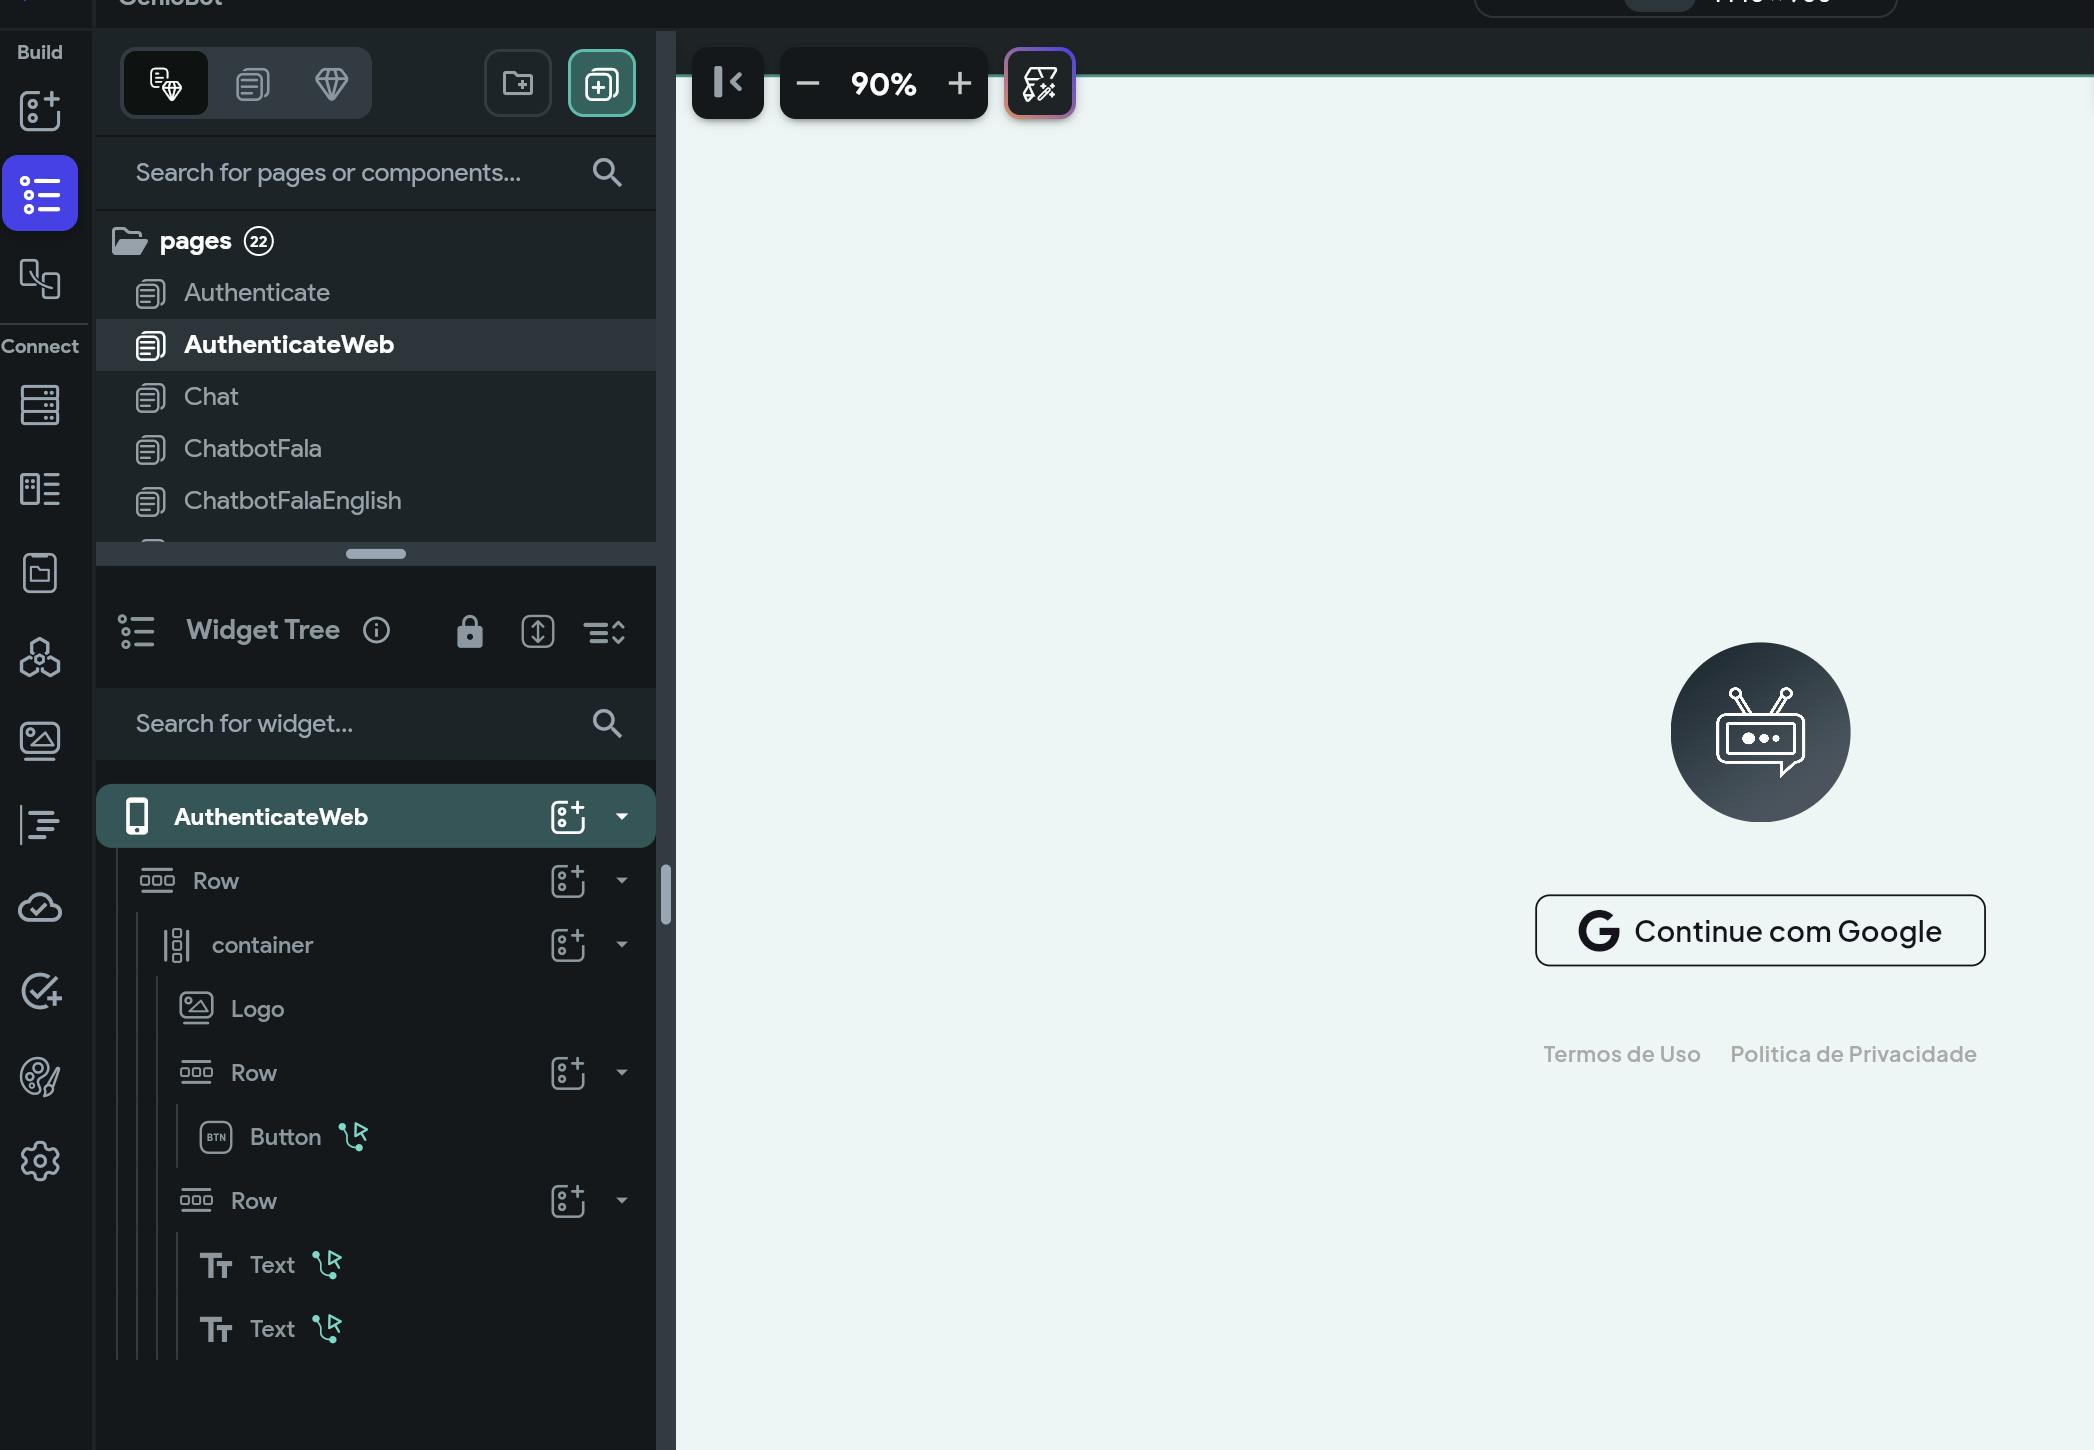
Task: Select the pages-only tab icon
Action: tap(252, 83)
